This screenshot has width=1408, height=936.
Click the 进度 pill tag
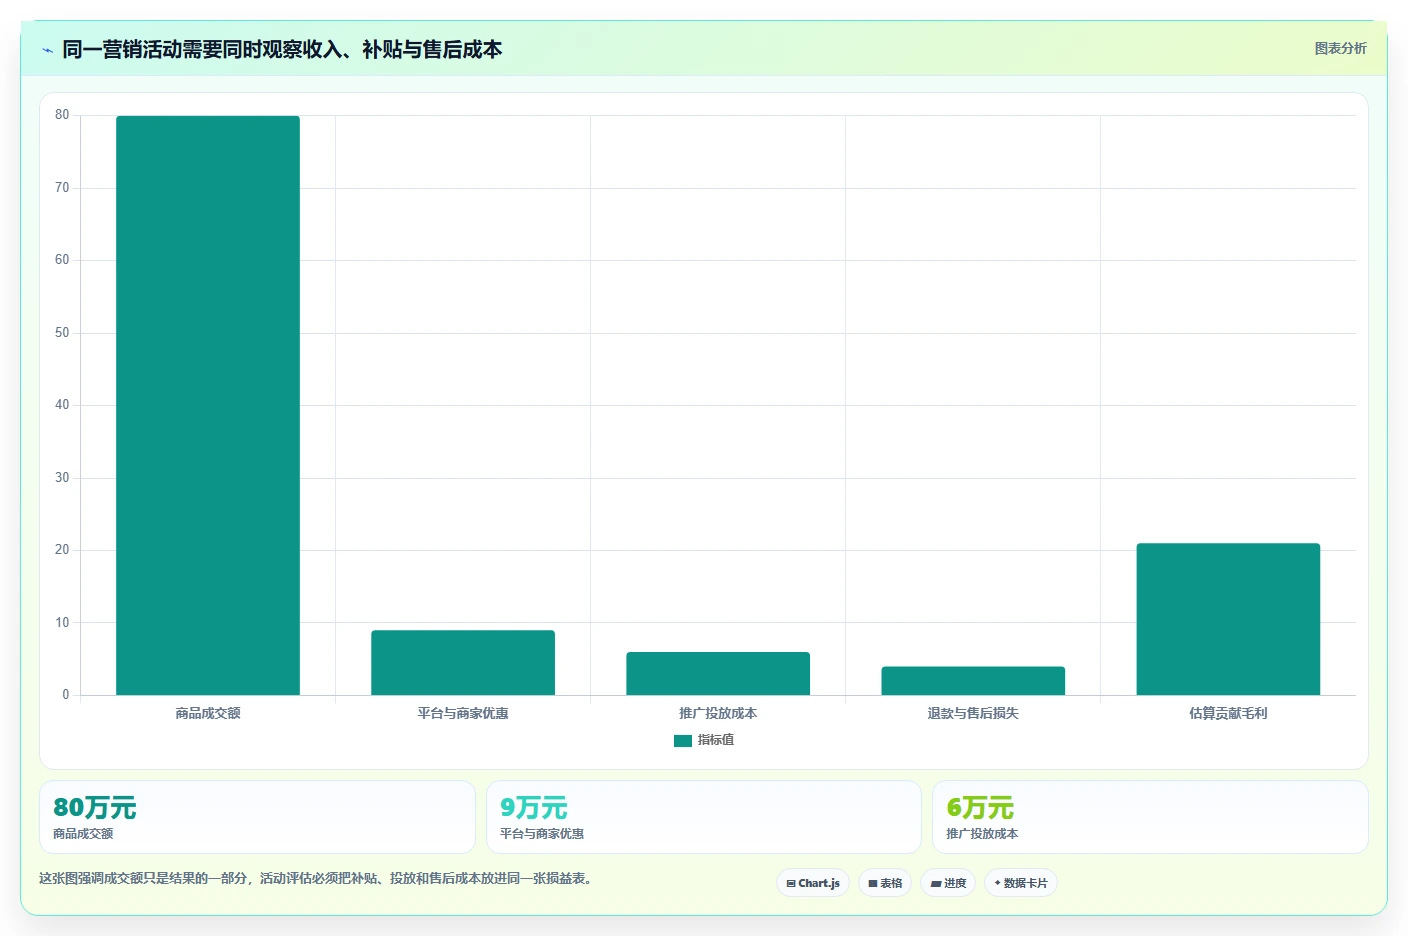point(948,883)
